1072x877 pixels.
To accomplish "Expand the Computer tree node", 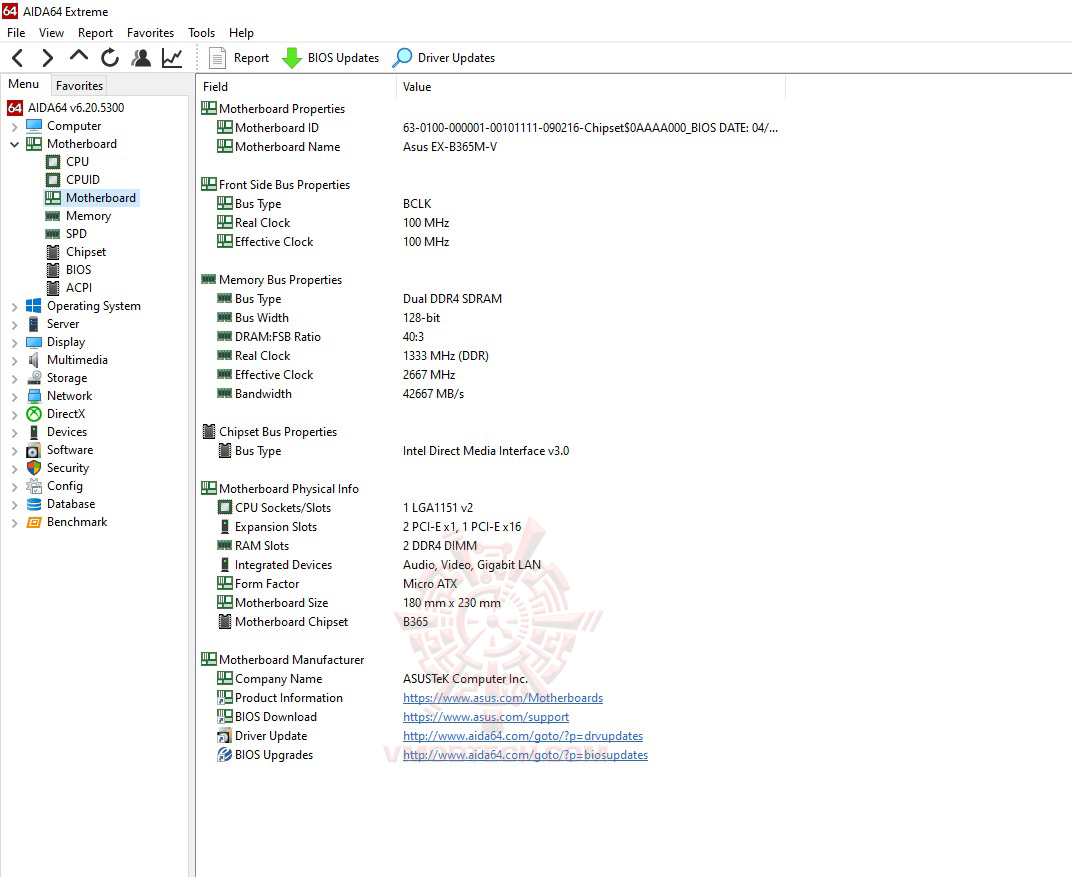I will point(12,125).
